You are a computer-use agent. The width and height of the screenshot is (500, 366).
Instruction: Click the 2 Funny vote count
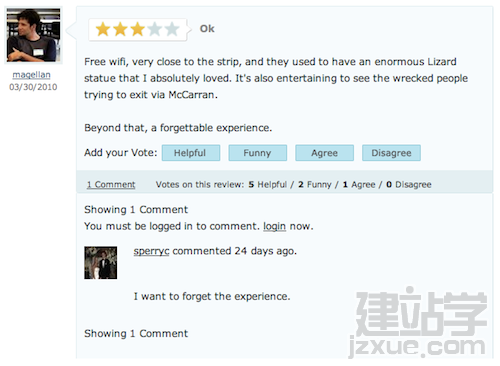315,184
